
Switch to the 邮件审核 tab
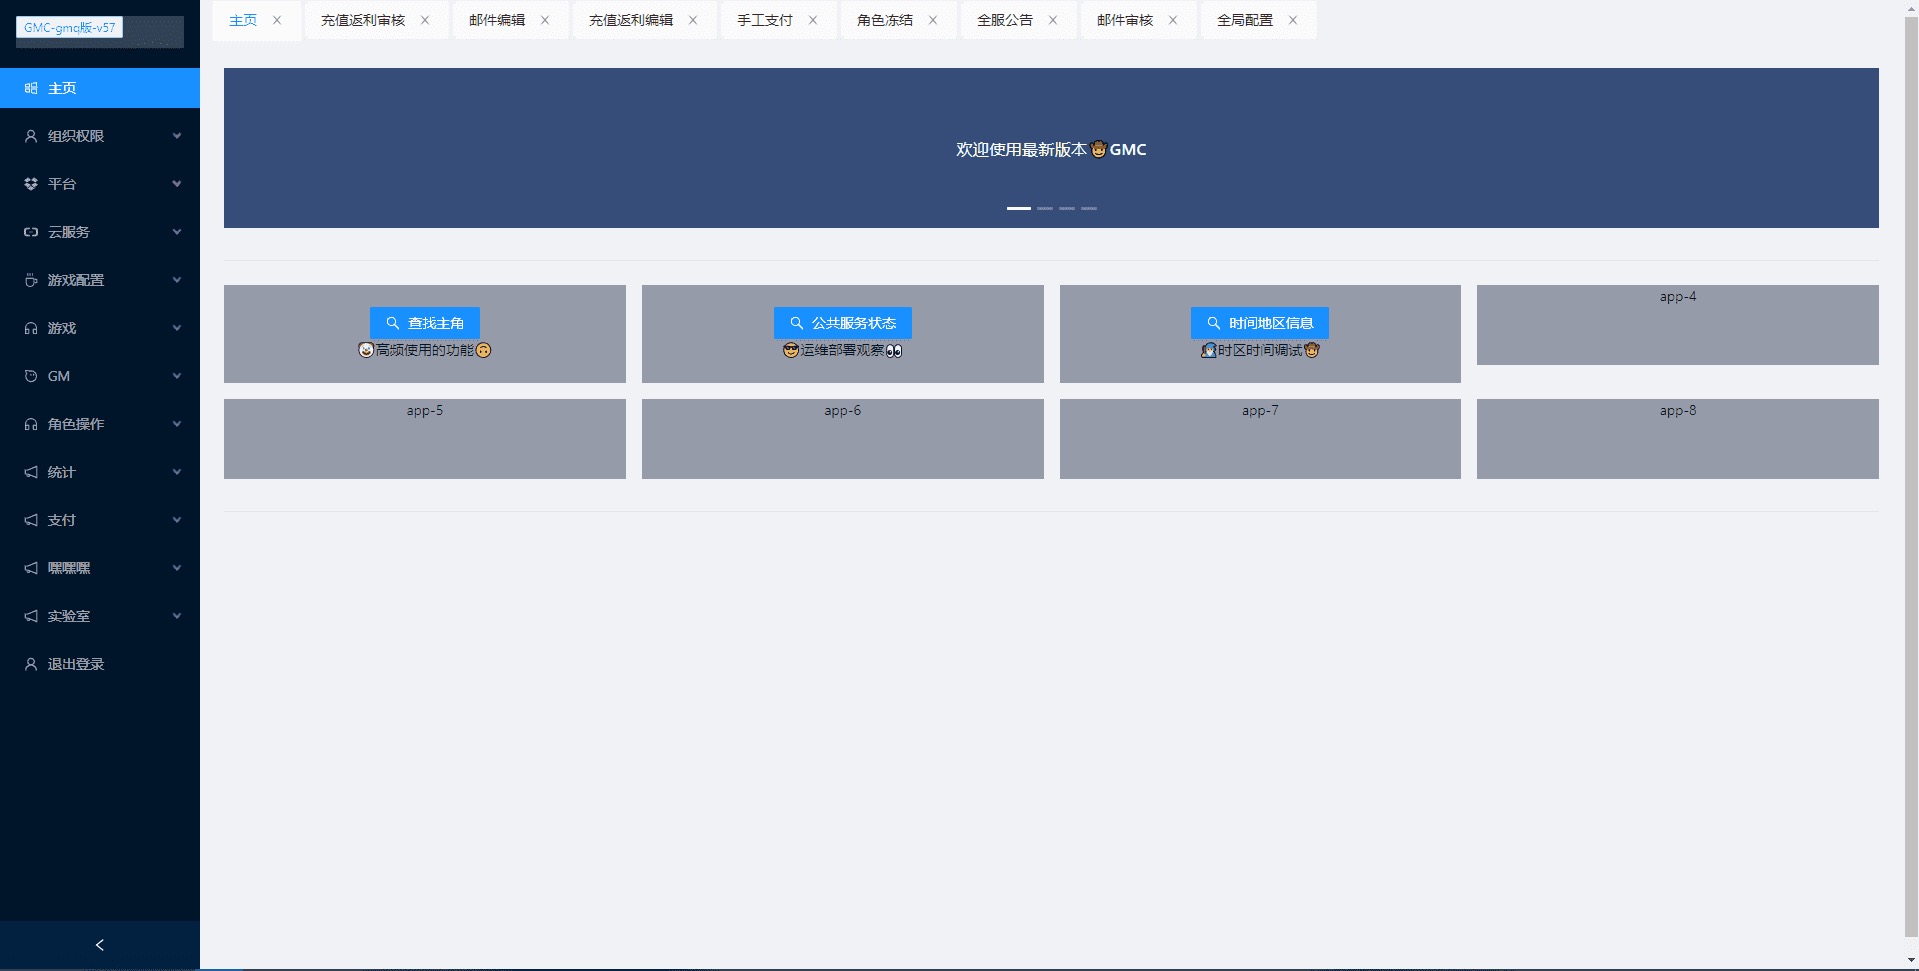1125,20
